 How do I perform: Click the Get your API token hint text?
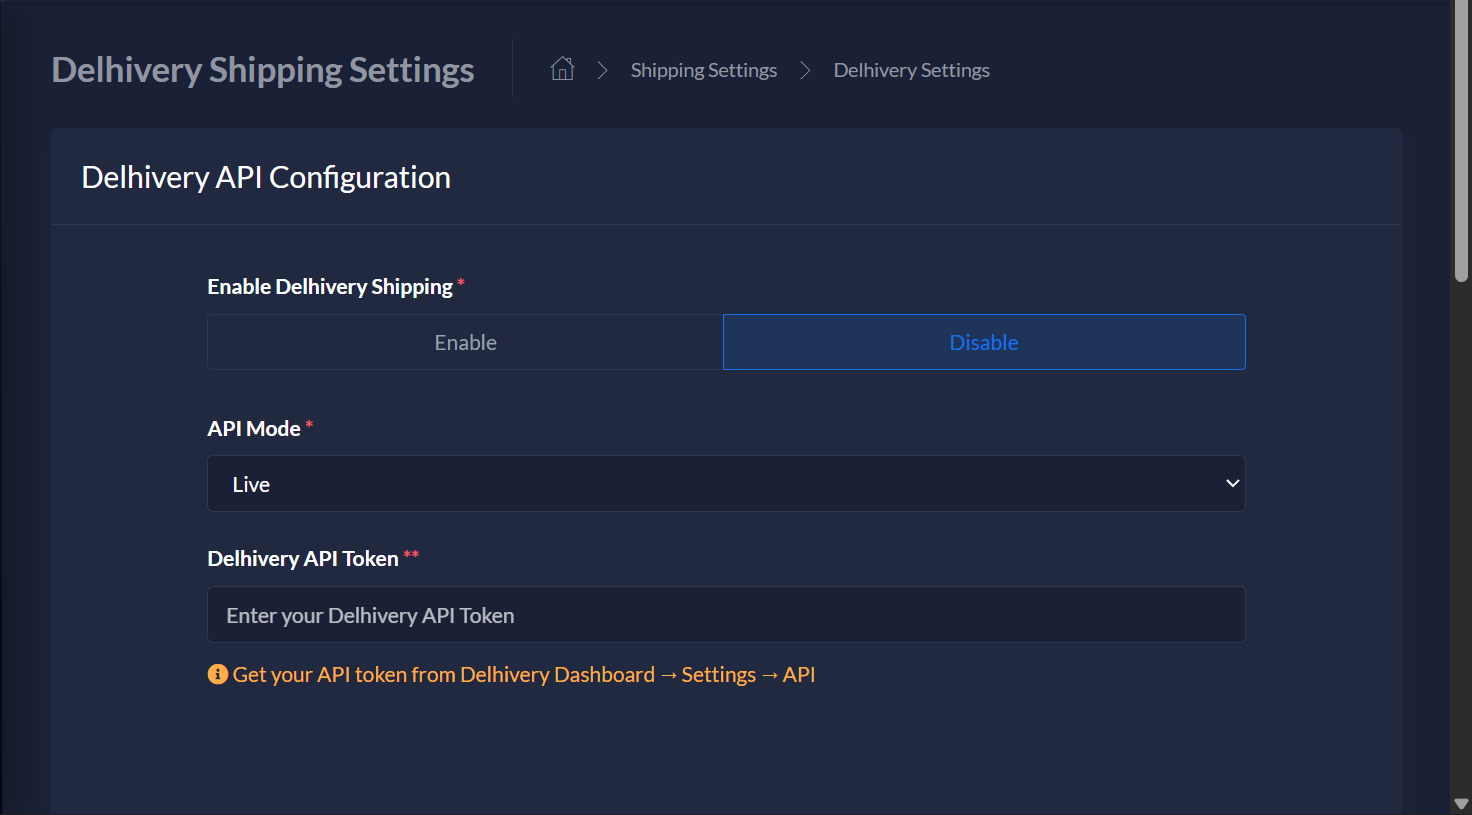click(x=523, y=675)
